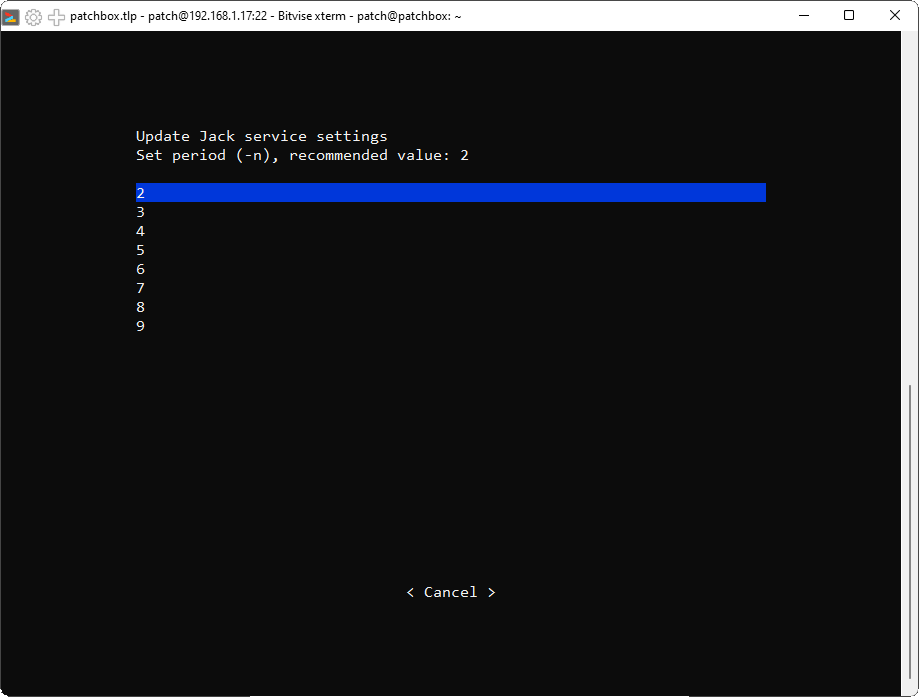
Task: Open the Bitvise xterm app icon menu
Action: pos(11,16)
